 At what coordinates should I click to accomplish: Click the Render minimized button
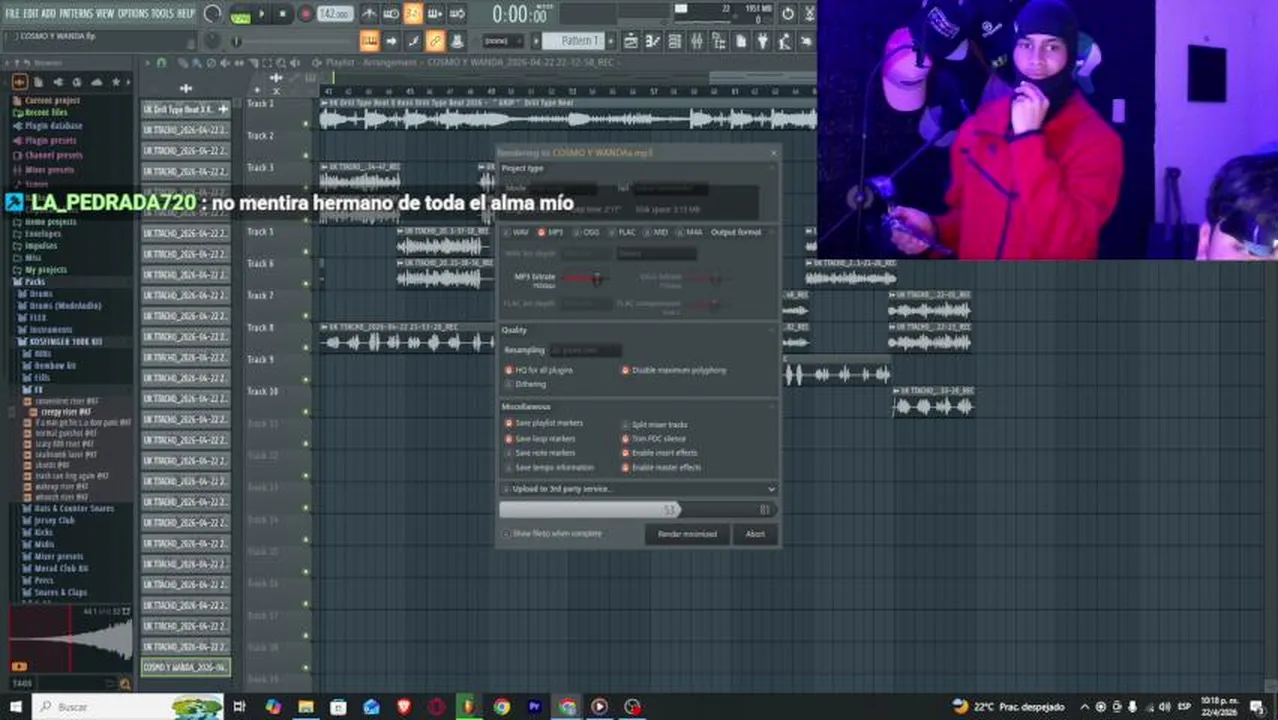pos(687,534)
